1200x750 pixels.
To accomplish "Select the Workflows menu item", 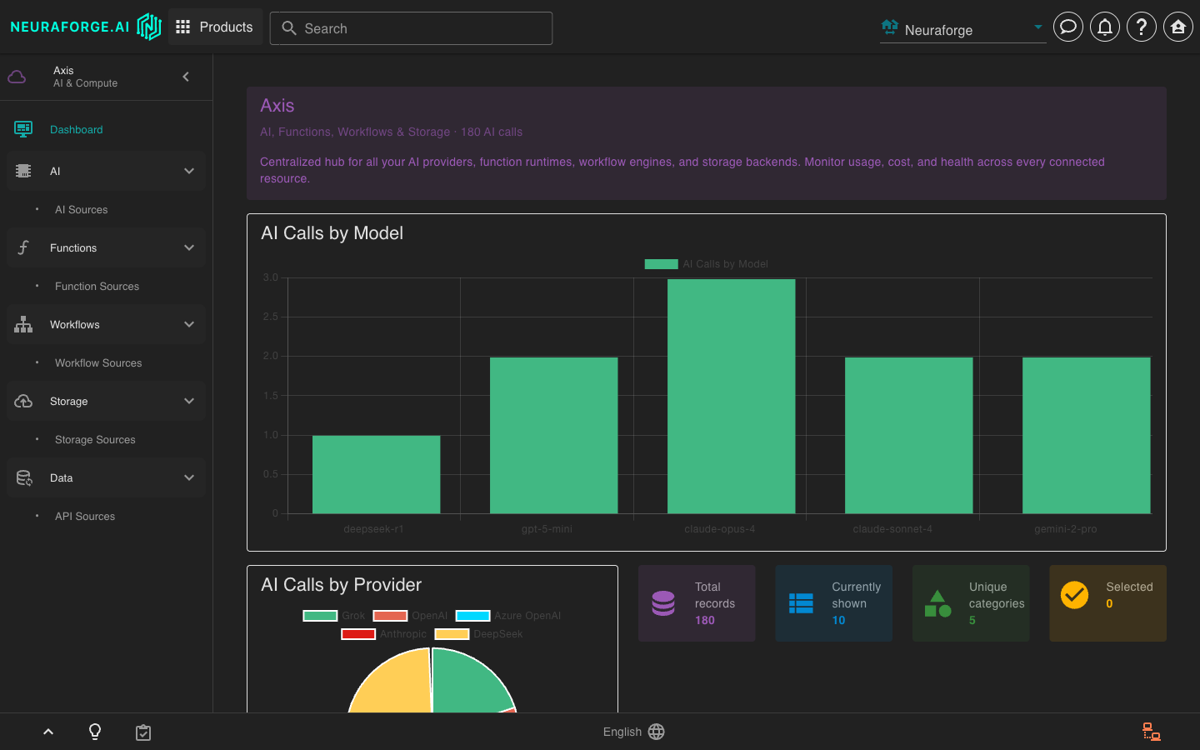I will coord(106,325).
